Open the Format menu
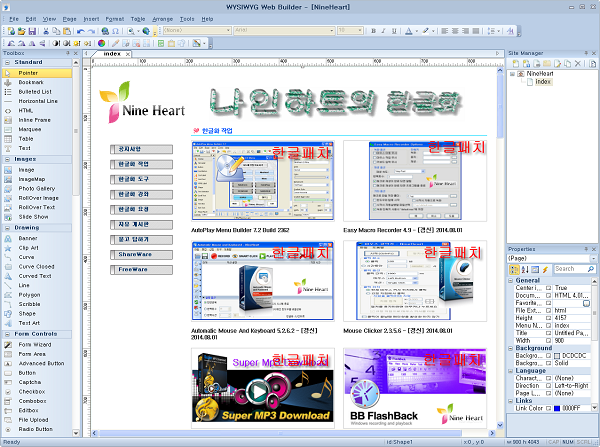Screen dimensions: 600x447 click(x=115, y=19)
